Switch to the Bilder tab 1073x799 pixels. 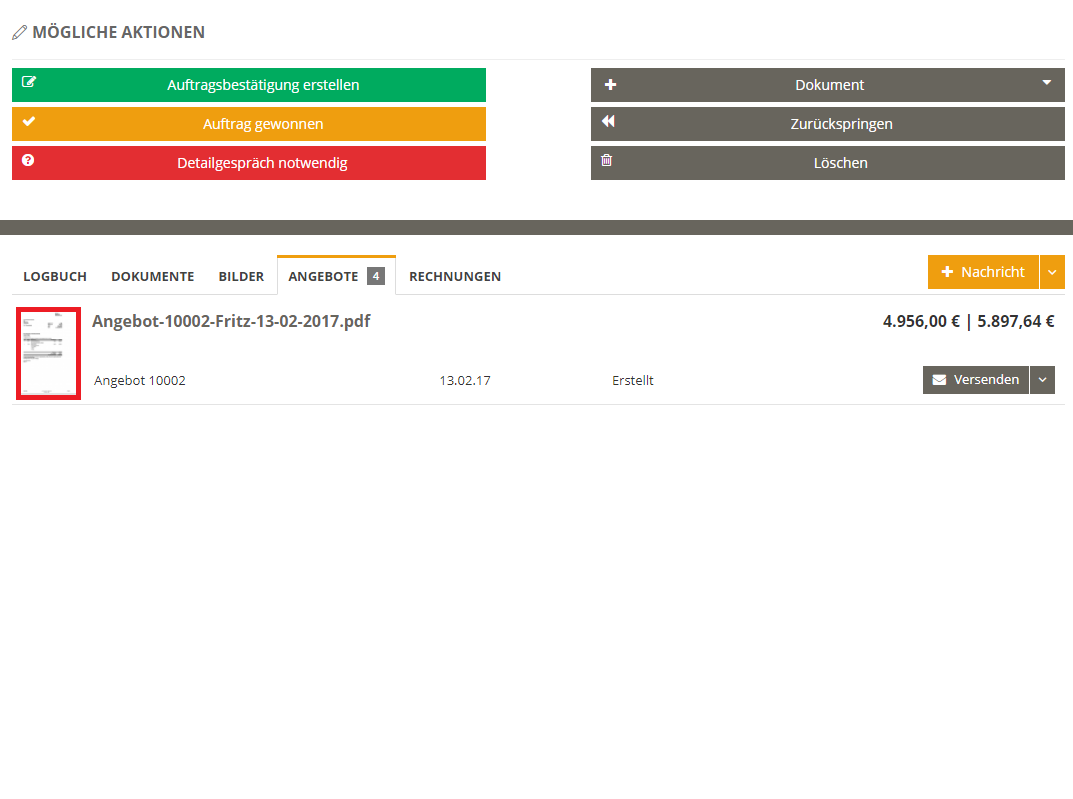[241, 276]
